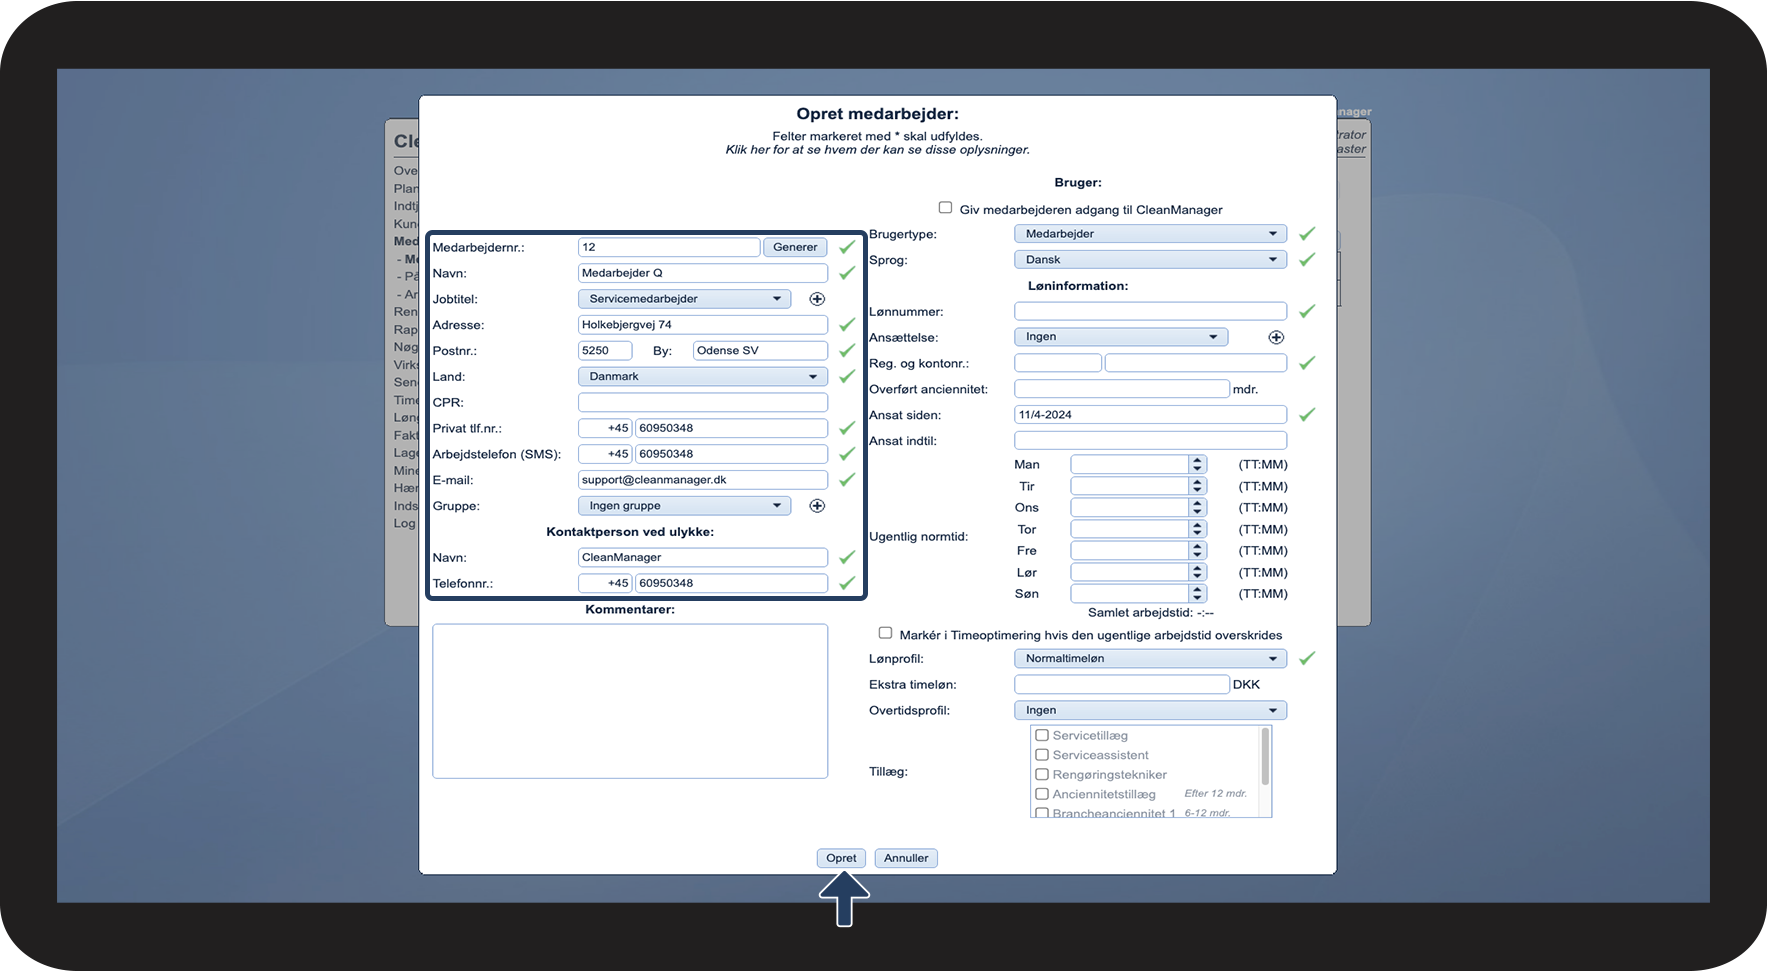Screen dimensions: 1767x971
Task: Click the Annuller button
Action: coord(906,858)
